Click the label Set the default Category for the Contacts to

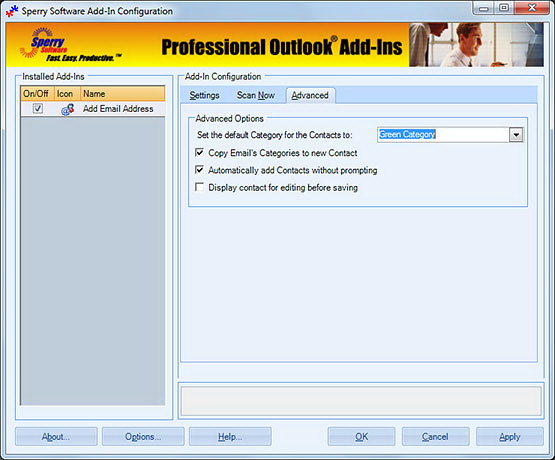275,135
